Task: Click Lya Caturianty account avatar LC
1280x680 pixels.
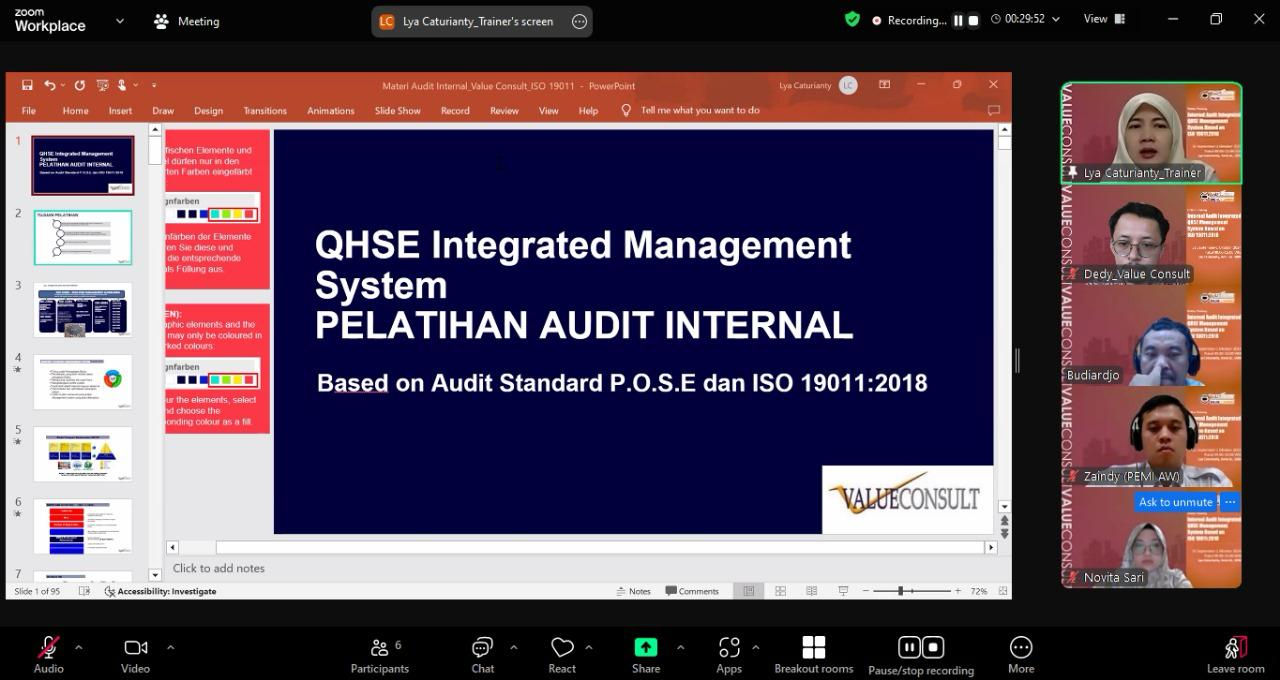Action: (848, 85)
